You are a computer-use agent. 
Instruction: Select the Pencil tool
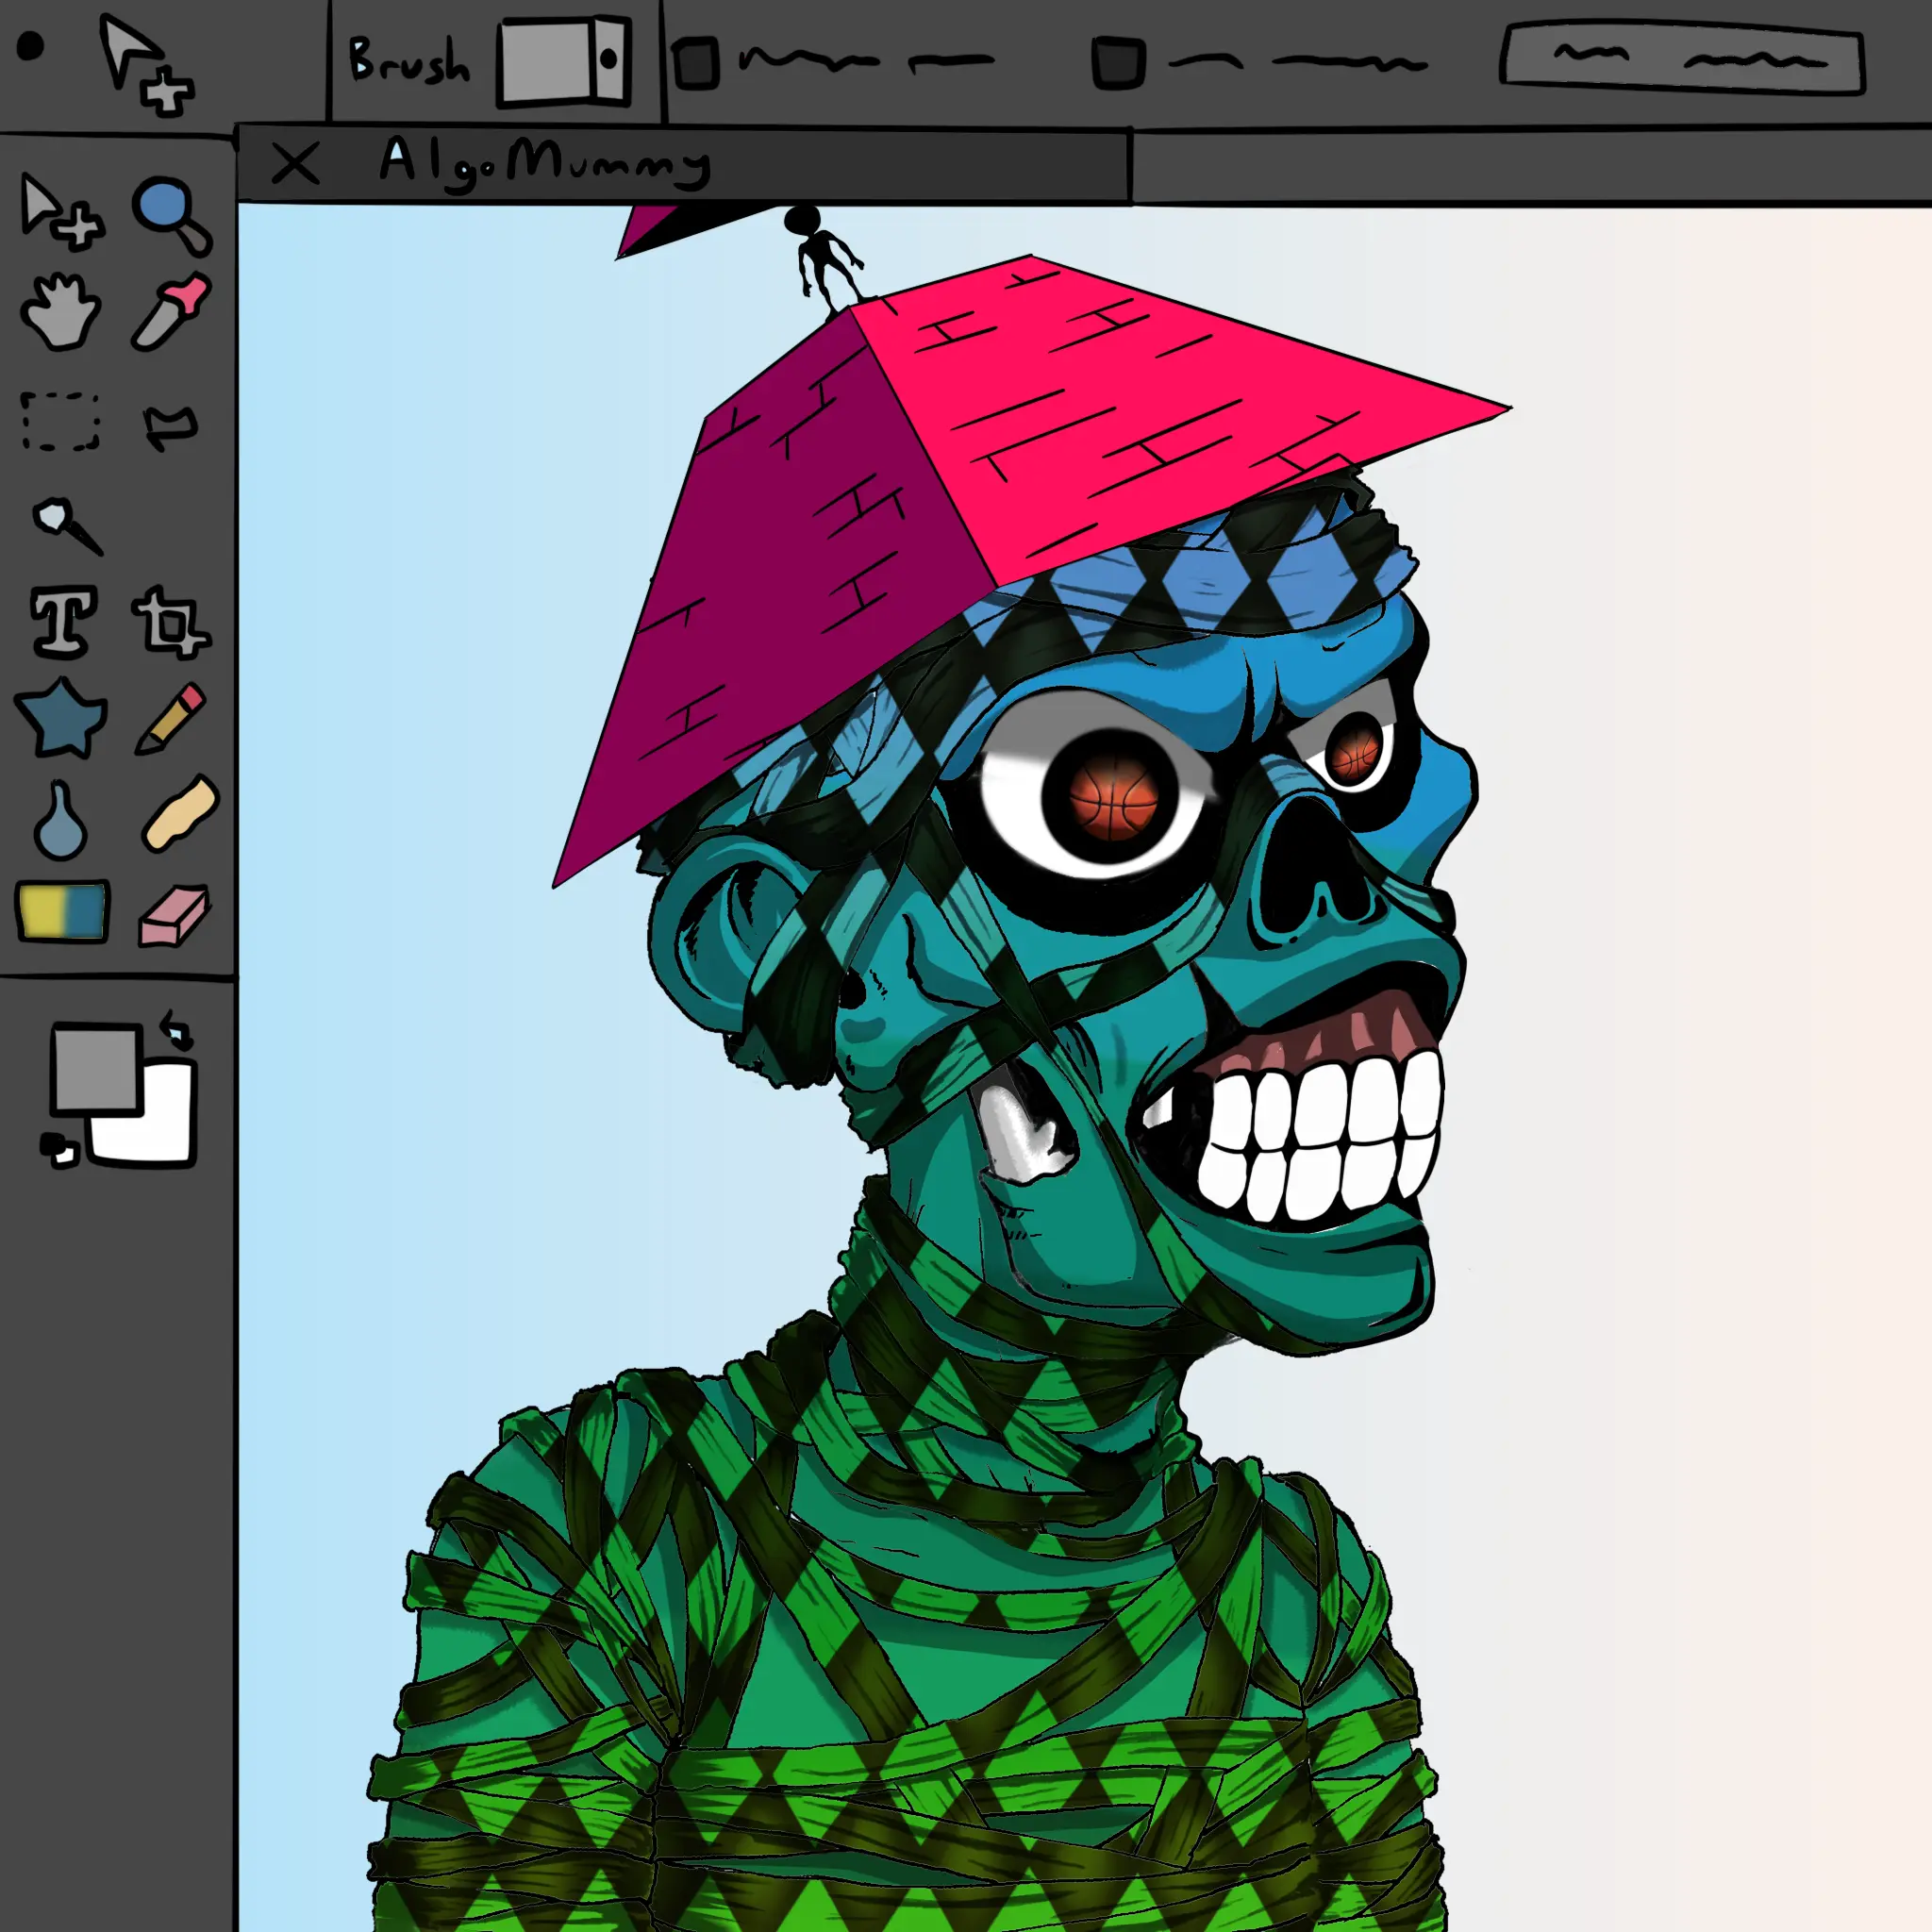(172, 718)
